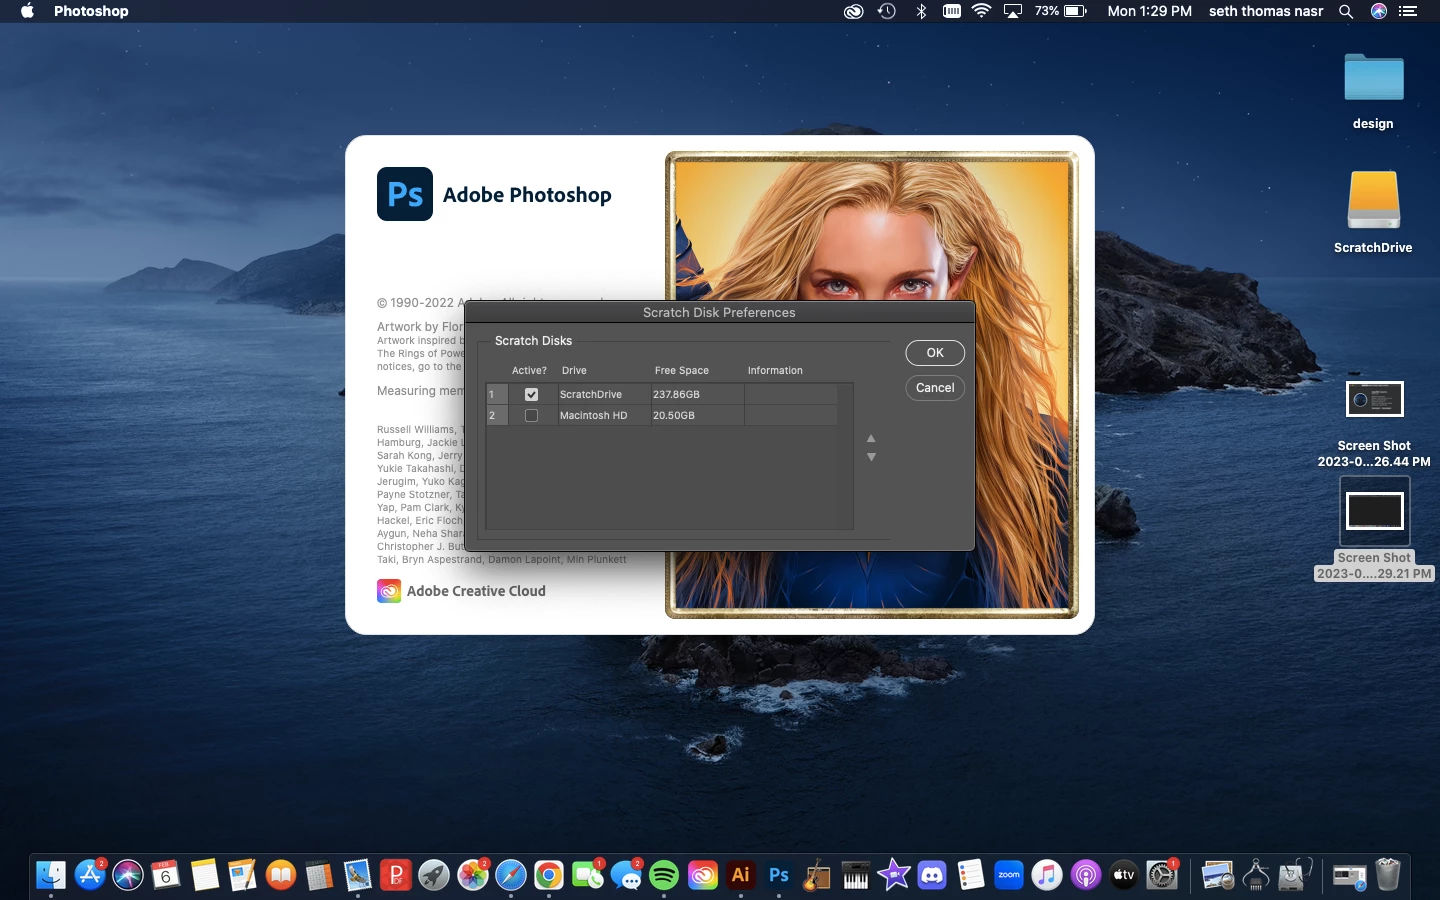Open Wi-Fi status menu
This screenshot has width=1440, height=900.
click(x=982, y=11)
